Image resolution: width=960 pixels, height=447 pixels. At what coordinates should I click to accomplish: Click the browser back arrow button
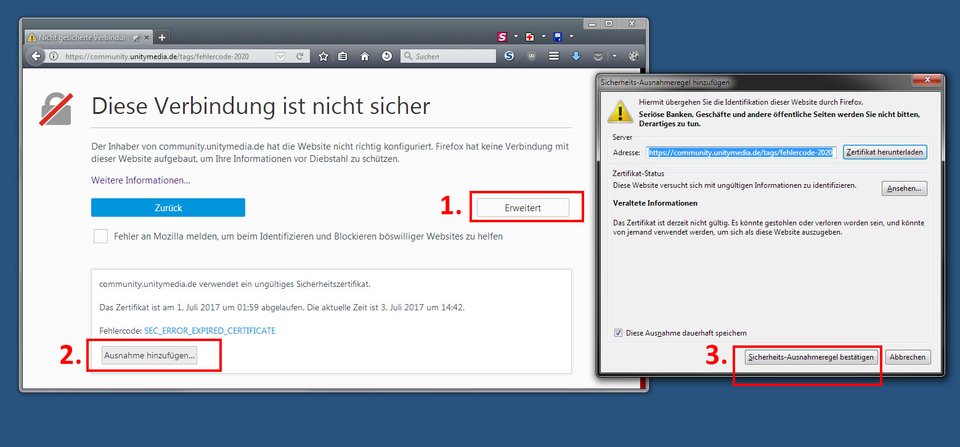tap(36, 56)
